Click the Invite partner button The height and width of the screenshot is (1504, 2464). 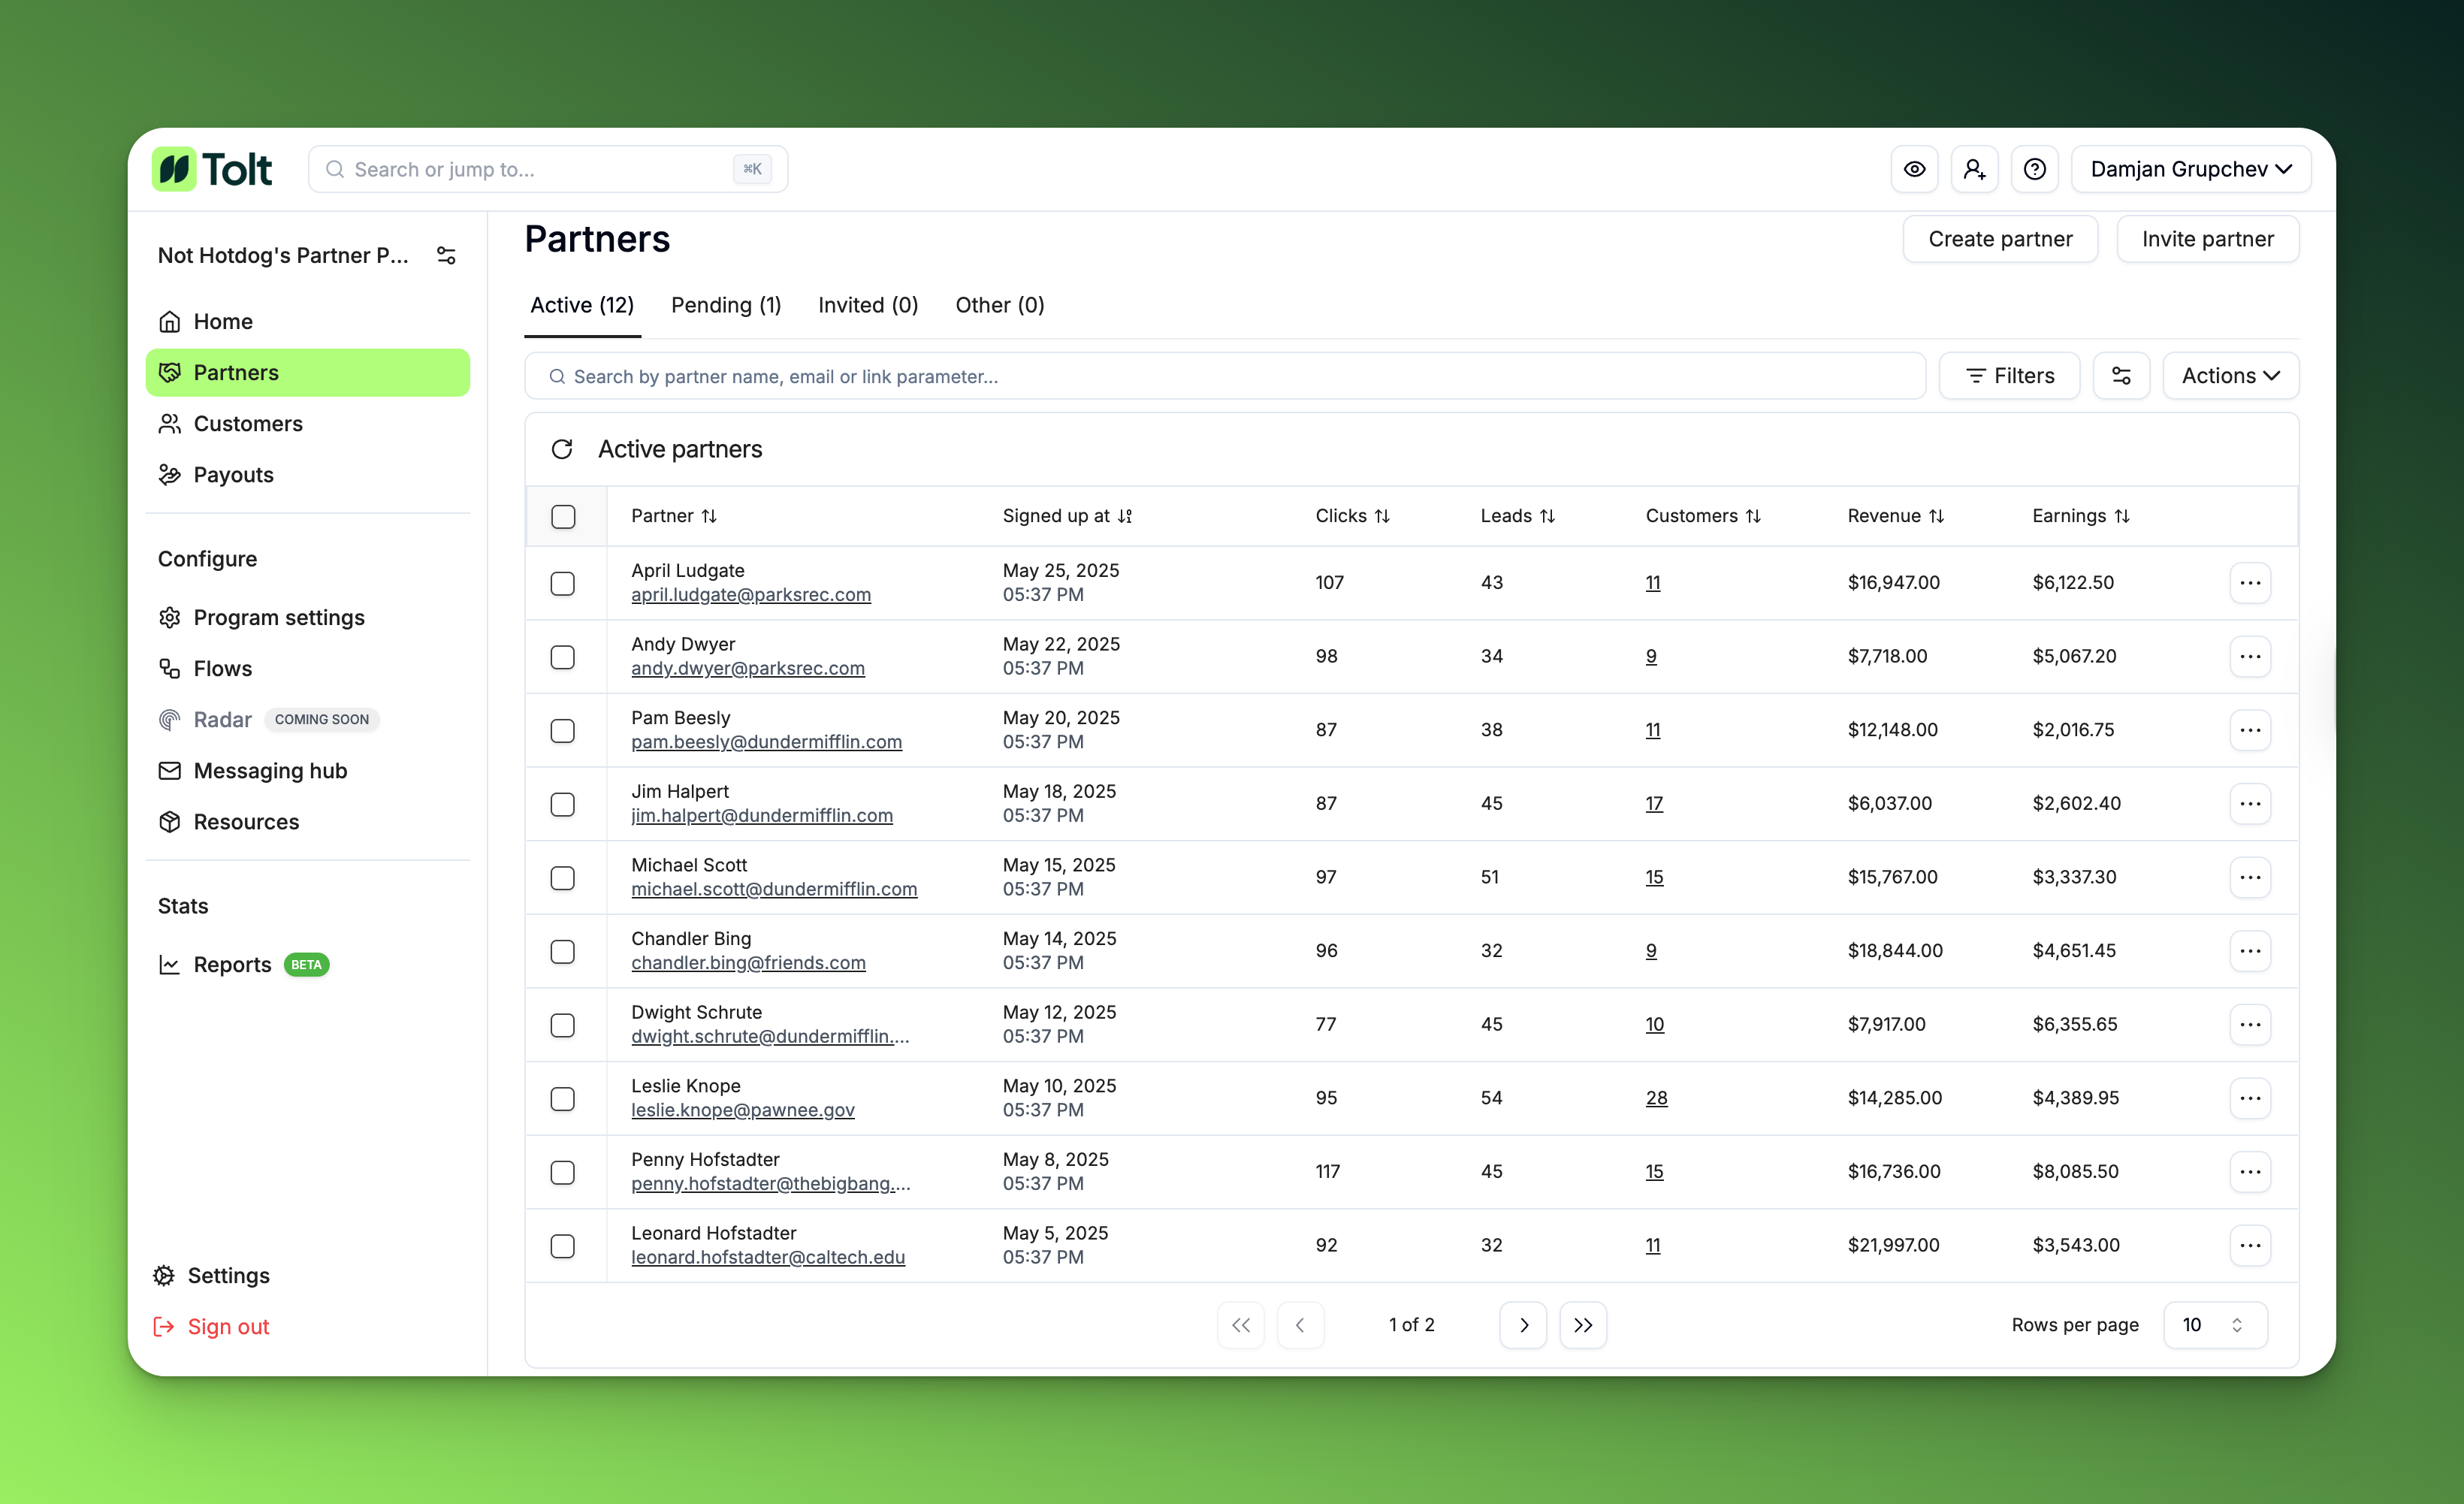coord(2207,239)
